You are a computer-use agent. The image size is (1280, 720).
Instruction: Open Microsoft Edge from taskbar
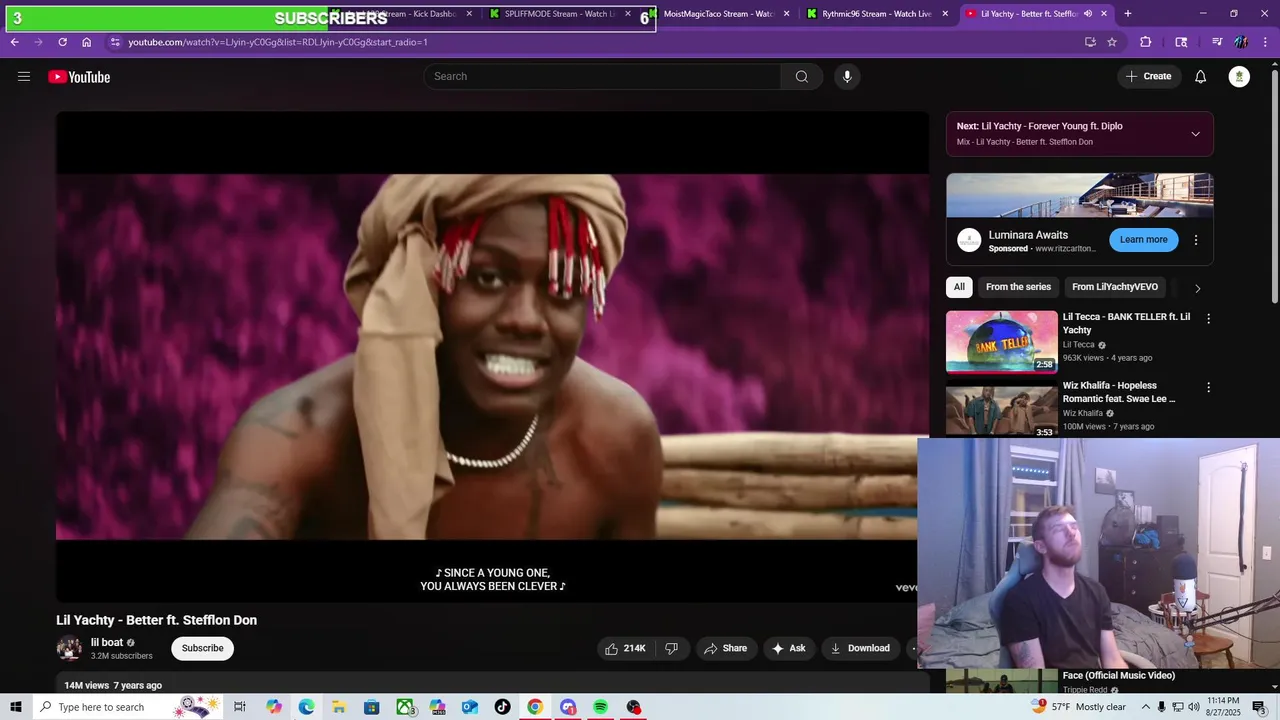tap(306, 707)
